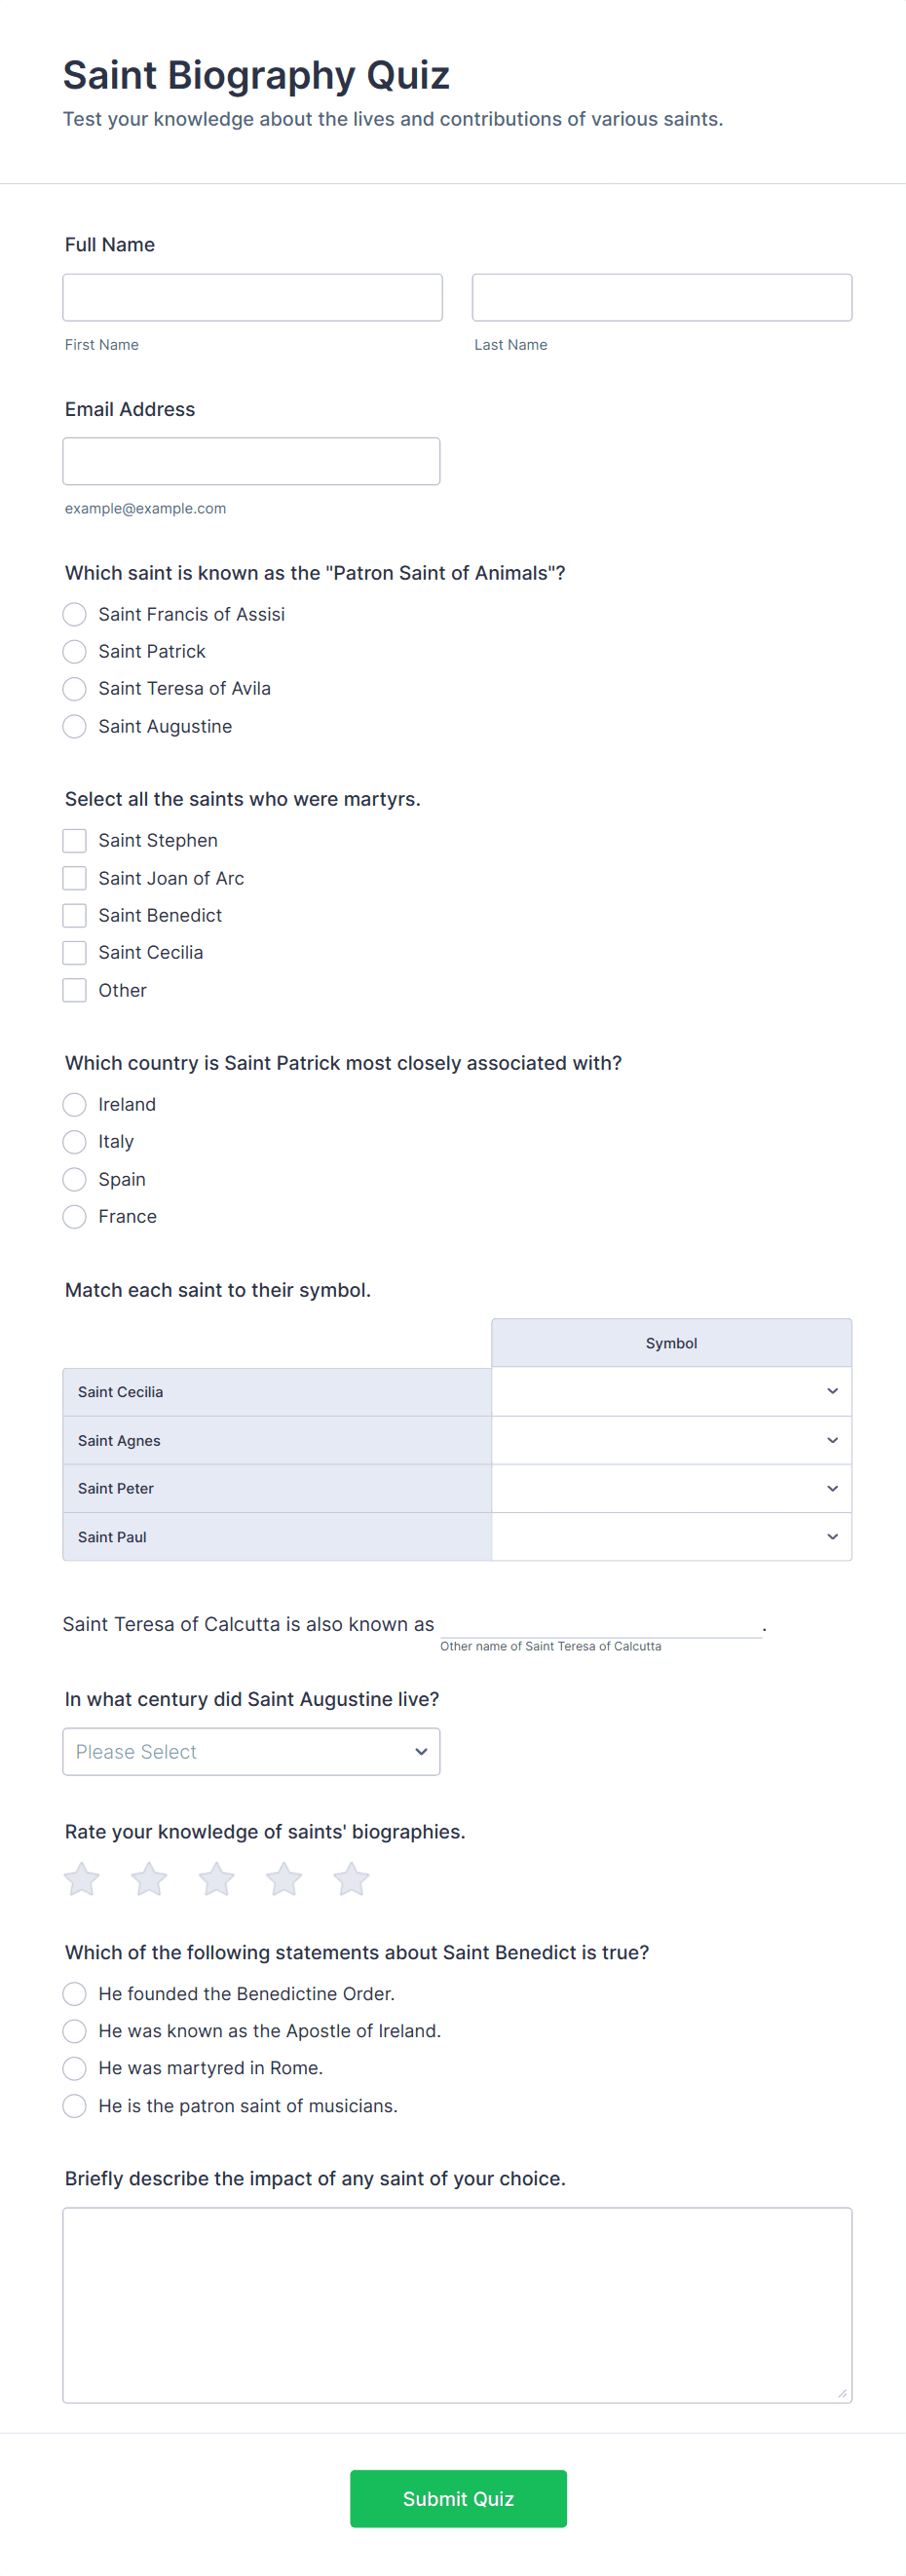The width and height of the screenshot is (906, 2576).
Task: Check the Saint Stephen checkbox
Action: [x=75, y=840]
